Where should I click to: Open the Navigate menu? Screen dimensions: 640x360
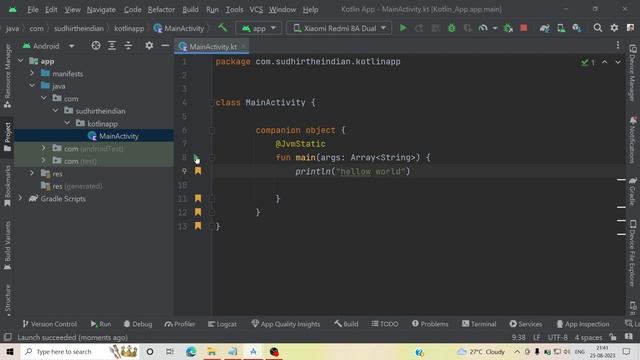coord(101,9)
